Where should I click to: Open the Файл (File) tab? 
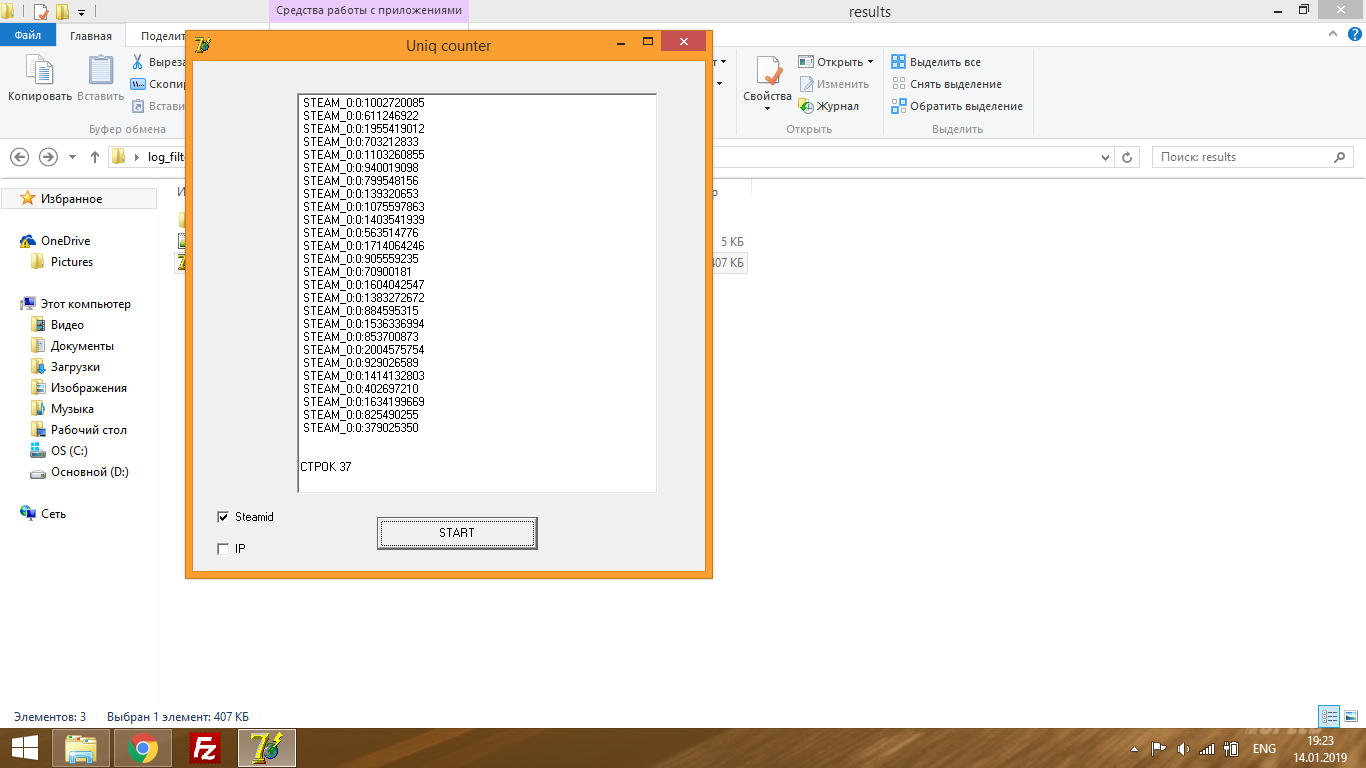[28, 35]
